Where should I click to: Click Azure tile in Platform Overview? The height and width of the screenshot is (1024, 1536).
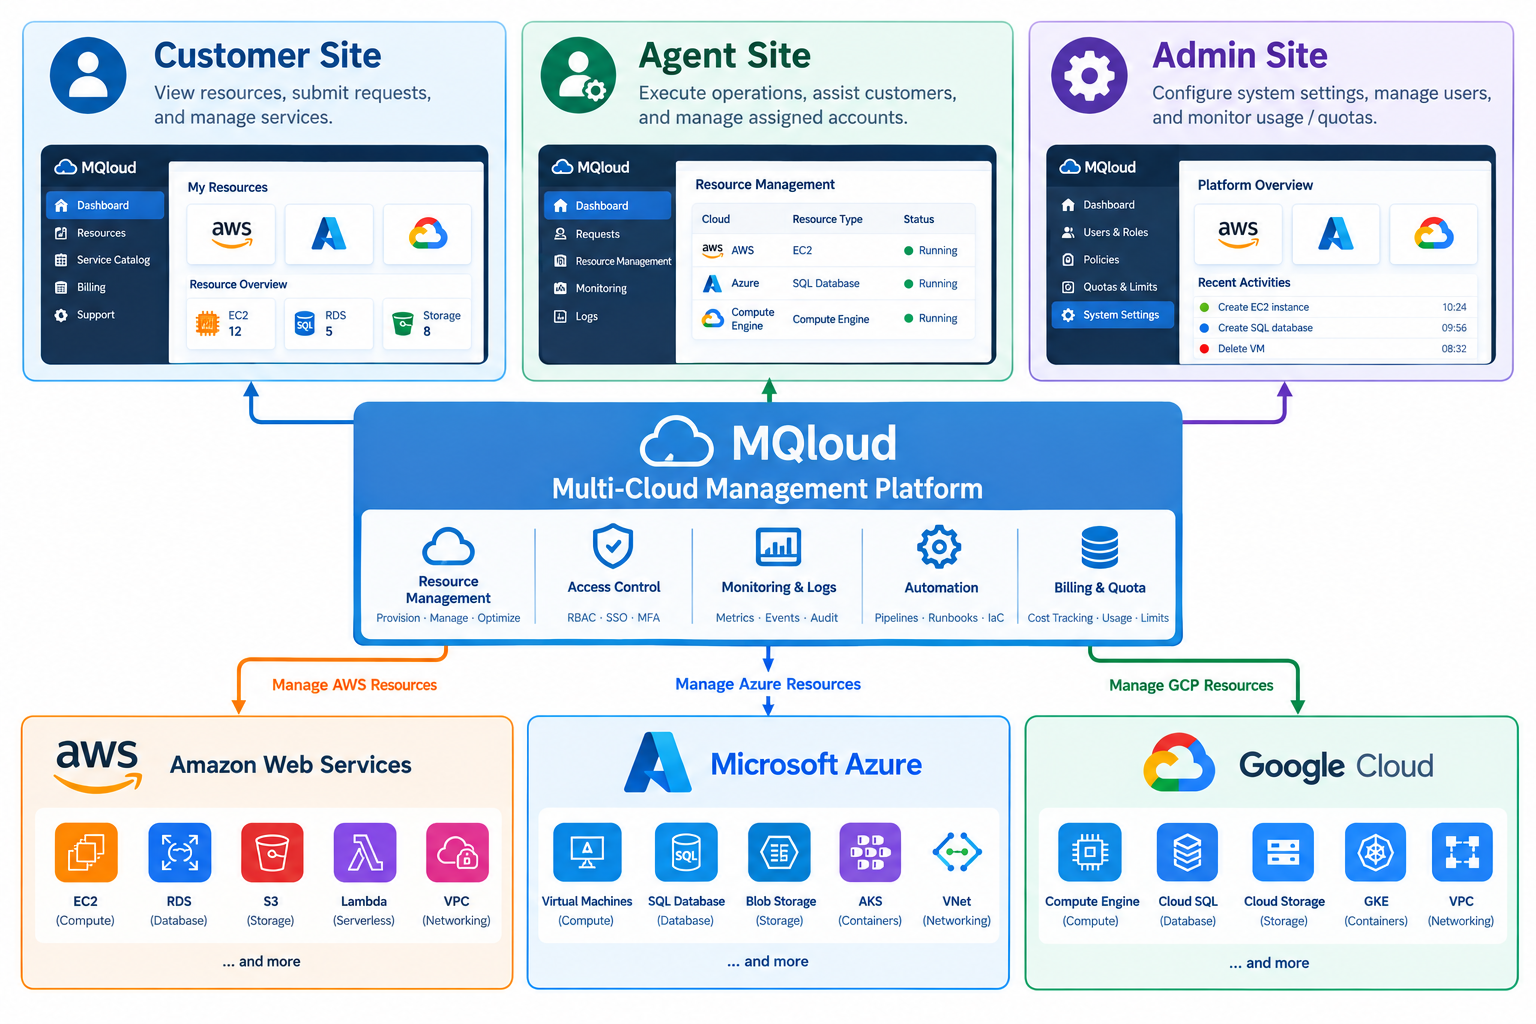1336,234
